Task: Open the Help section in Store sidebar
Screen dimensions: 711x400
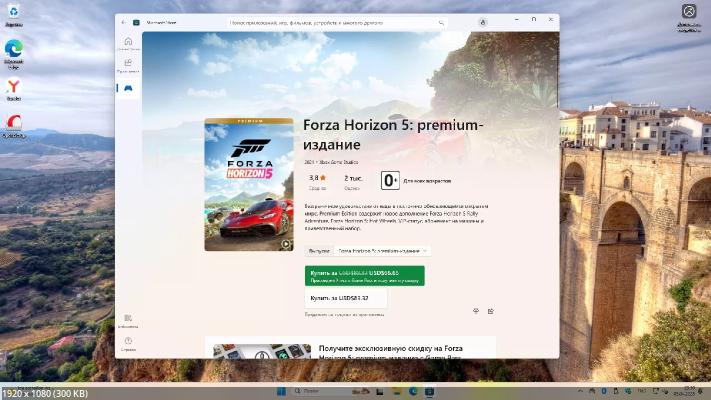Action: pyautogui.click(x=128, y=344)
